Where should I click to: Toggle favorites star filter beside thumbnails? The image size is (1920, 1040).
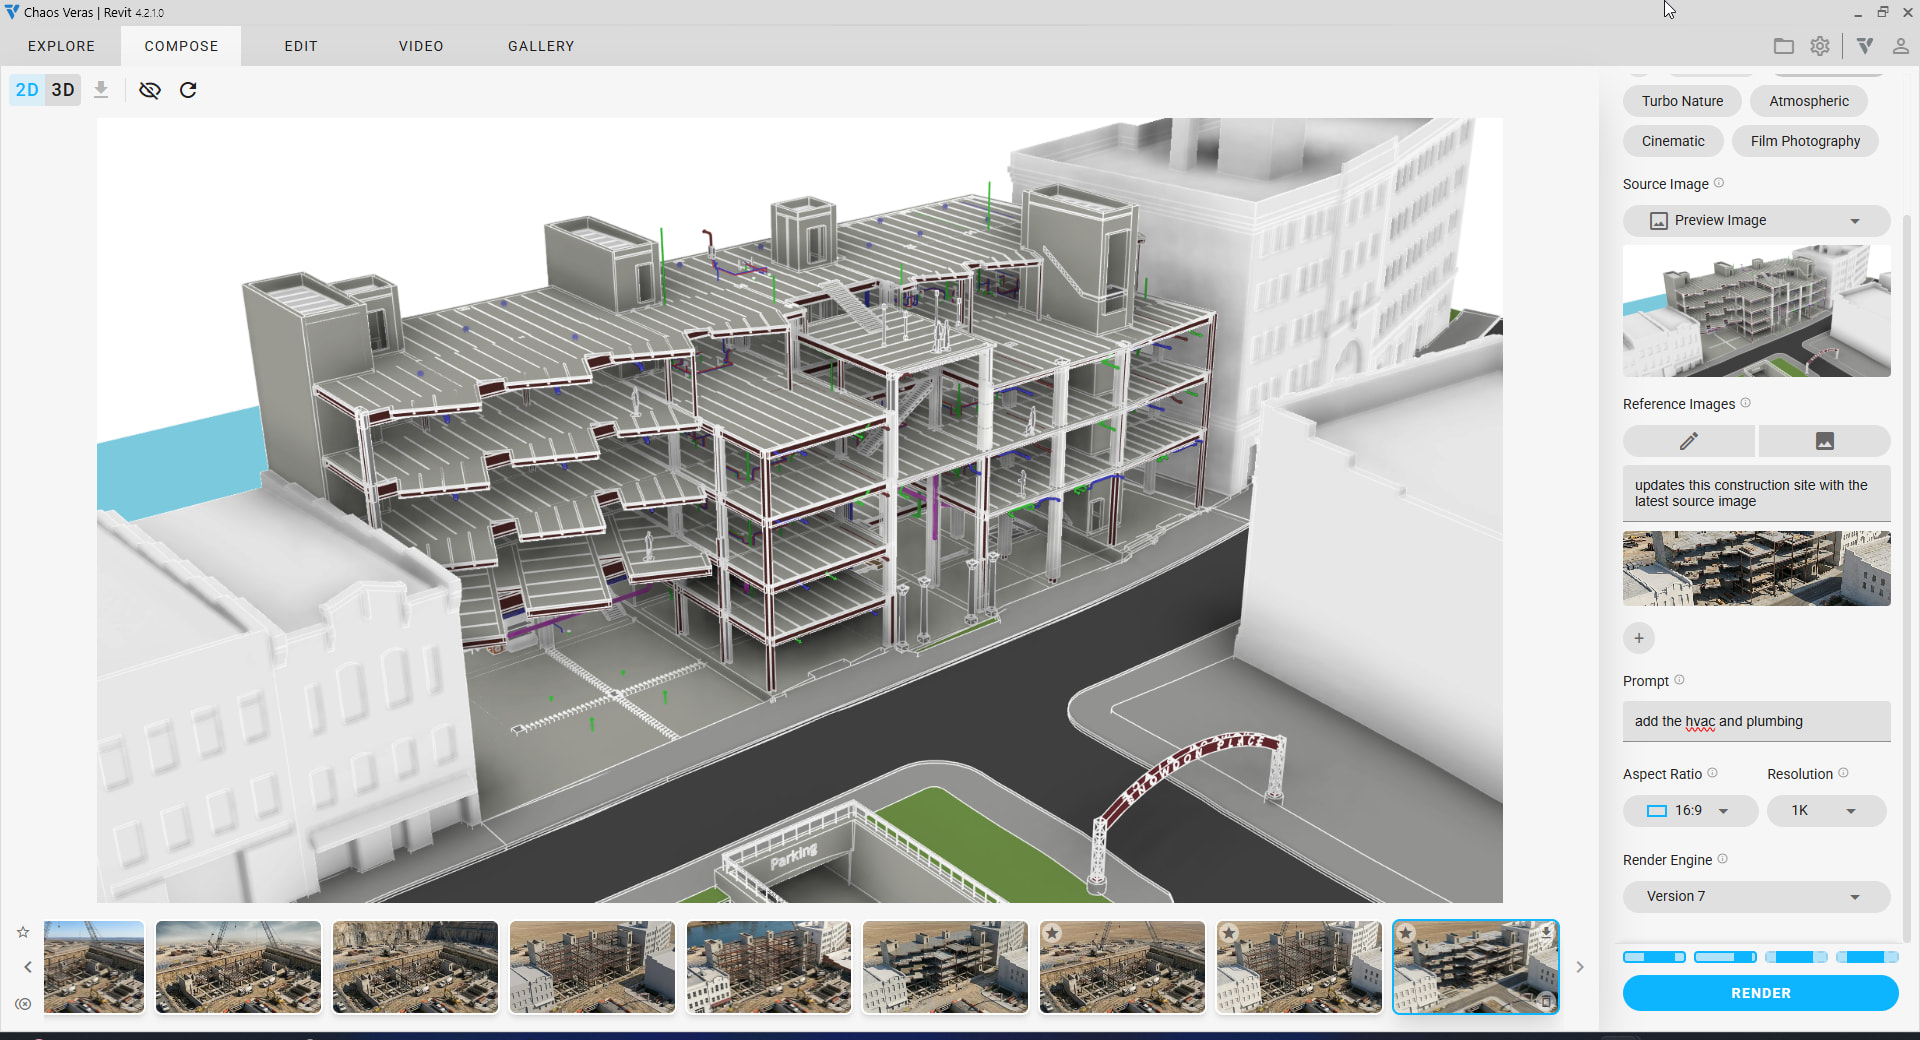(x=23, y=932)
